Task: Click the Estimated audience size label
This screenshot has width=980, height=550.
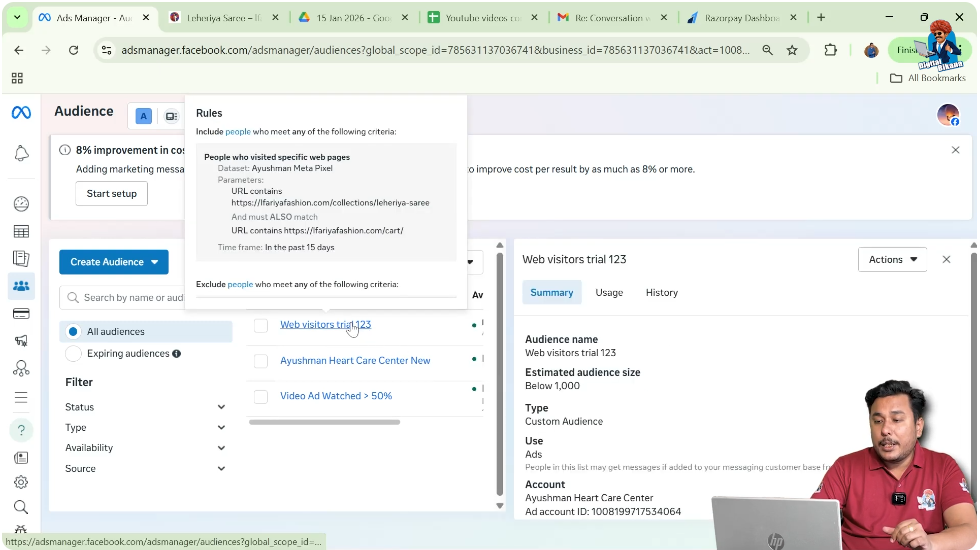Action: pos(582,372)
